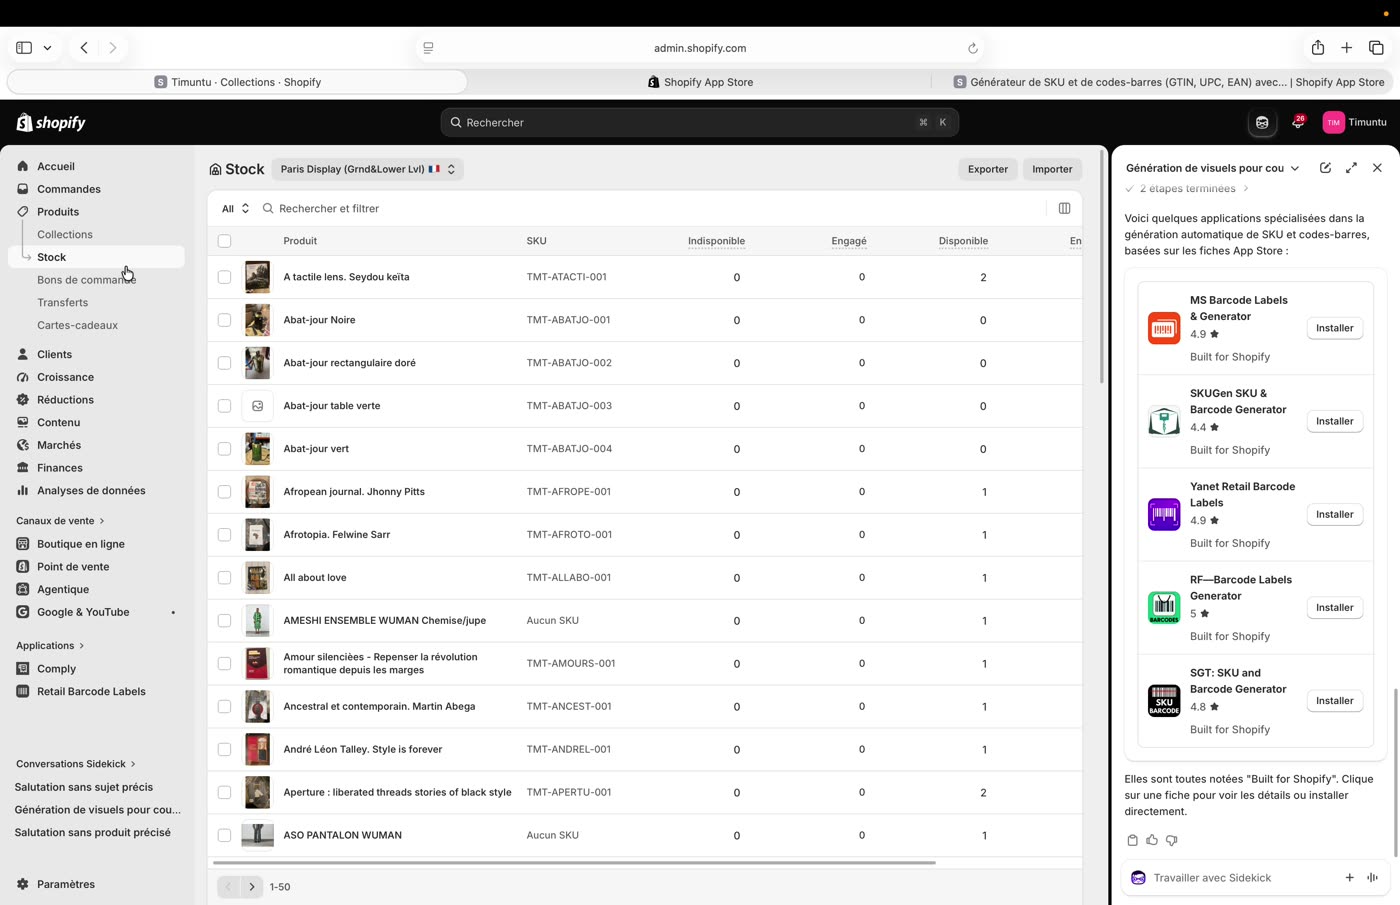
Task: Install SKUGen SKU & Barcode Generator
Action: pyautogui.click(x=1335, y=421)
